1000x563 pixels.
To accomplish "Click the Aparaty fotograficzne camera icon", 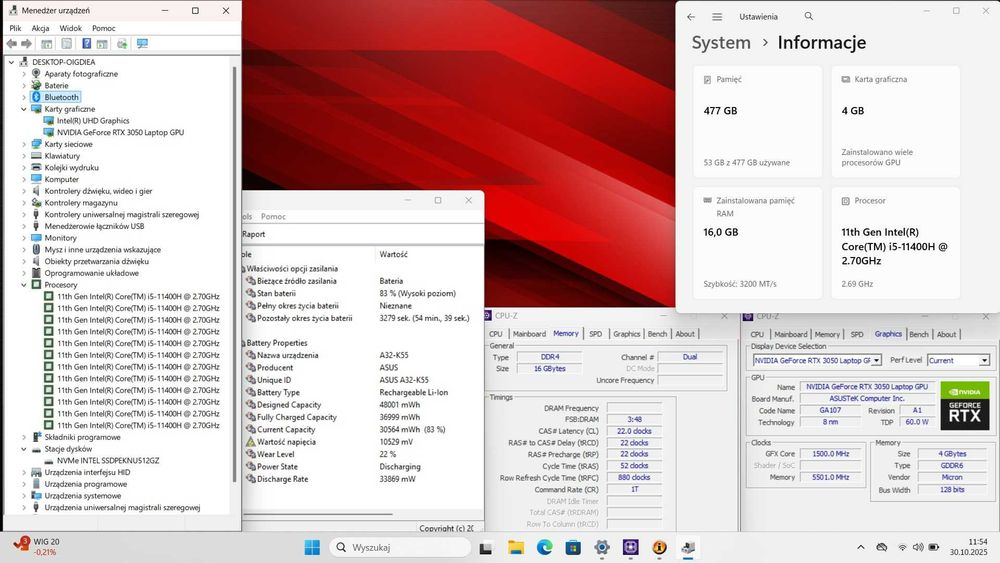I will tap(36, 73).
